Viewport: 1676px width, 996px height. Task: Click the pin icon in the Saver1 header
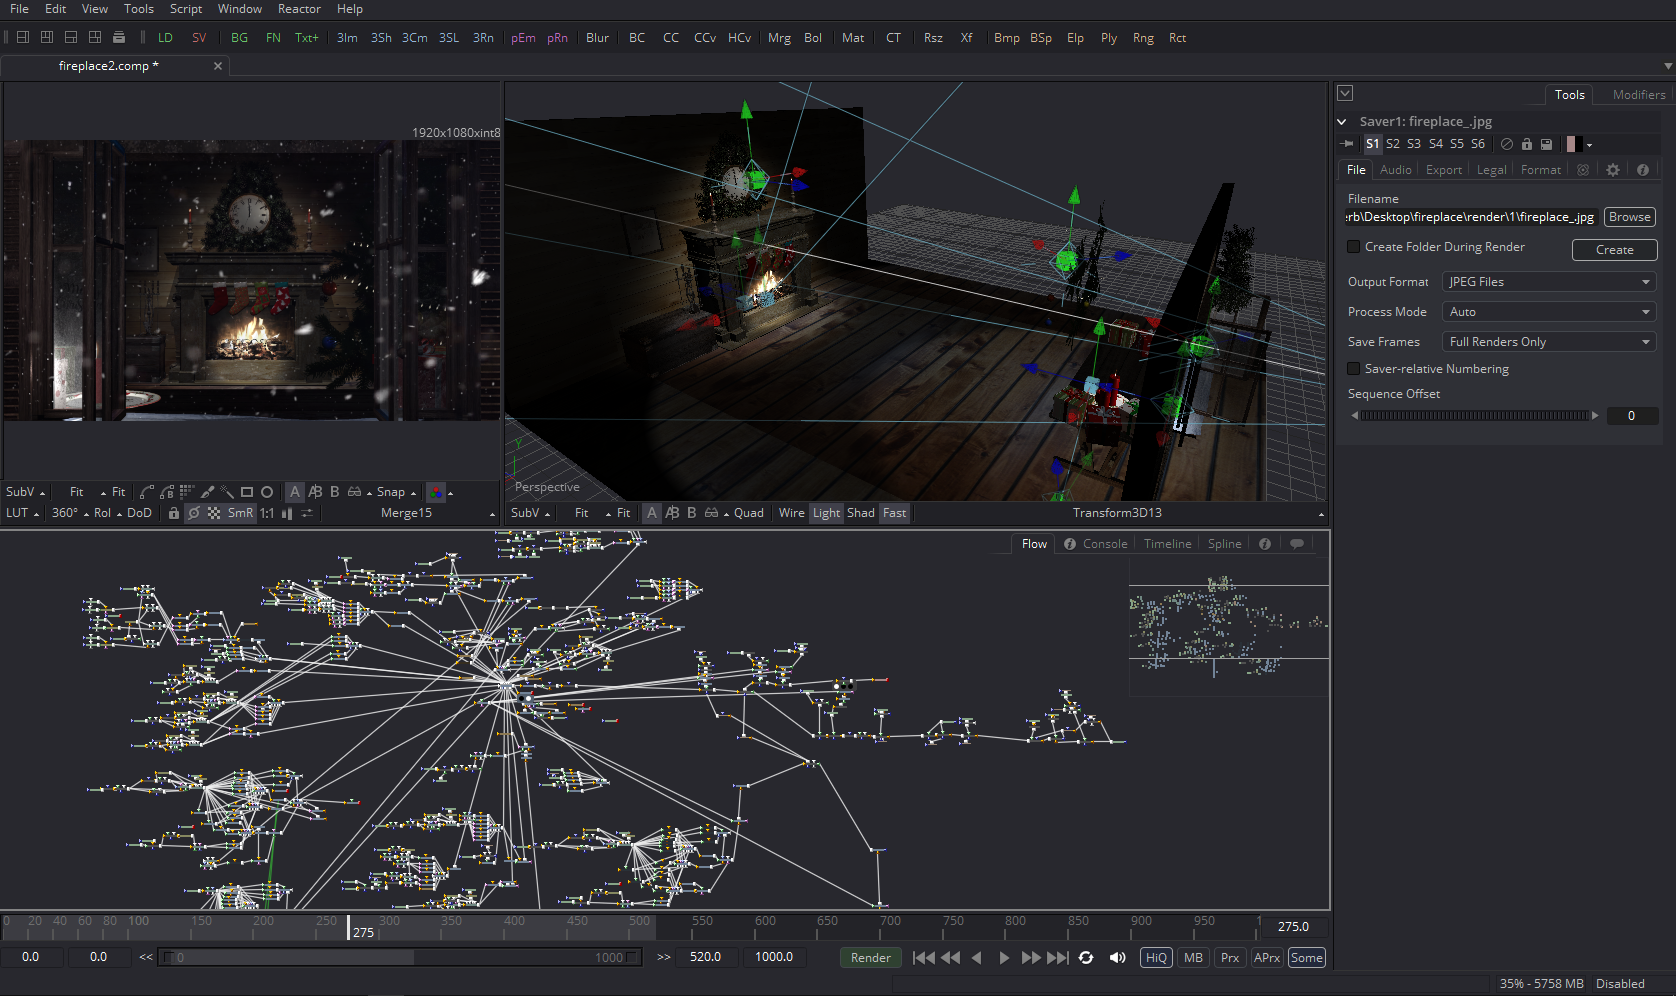(x=1347, y=144)
